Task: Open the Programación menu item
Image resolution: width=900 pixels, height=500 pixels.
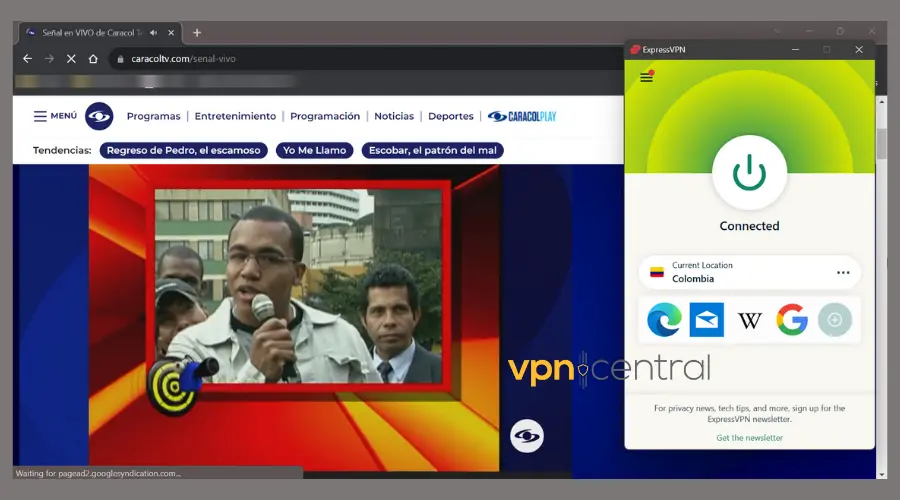Action: tap(325, 116)
